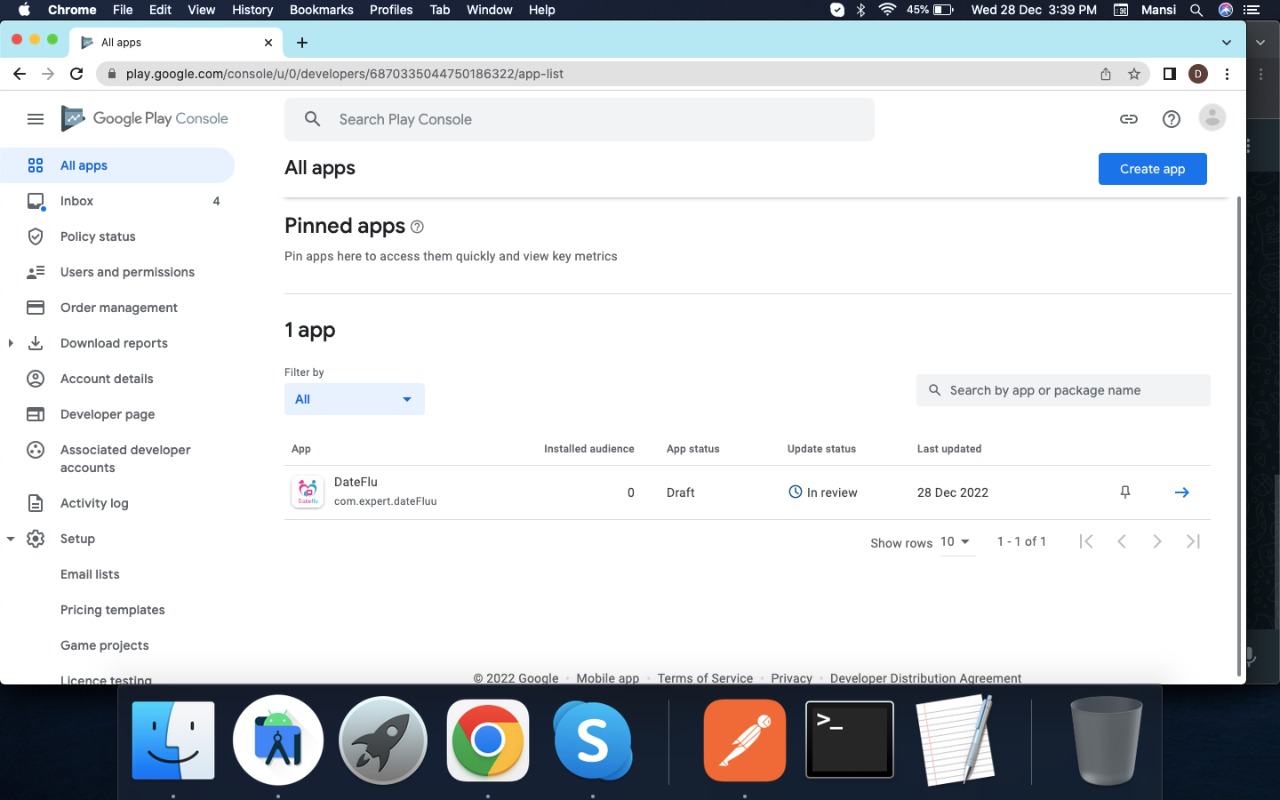This screenshot has width=1280, height=800.
Task: Click the copy link icon
Action: click(x=1128, y=119)
